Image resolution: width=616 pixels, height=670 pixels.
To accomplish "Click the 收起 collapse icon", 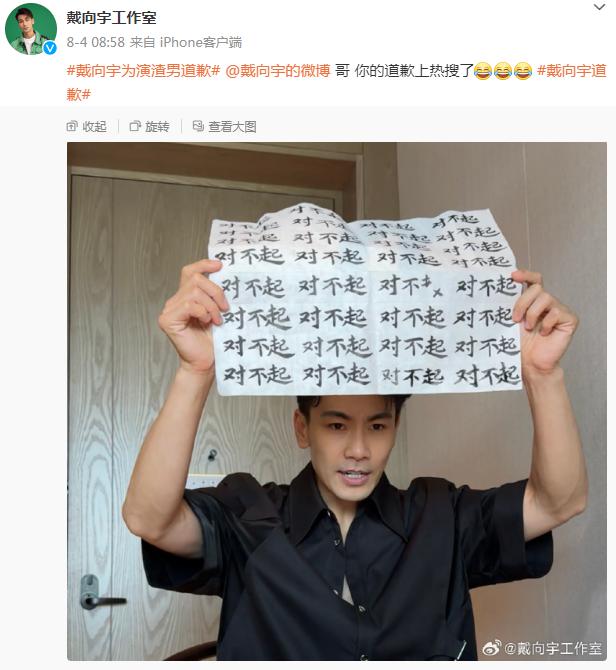I will [72, 126].
